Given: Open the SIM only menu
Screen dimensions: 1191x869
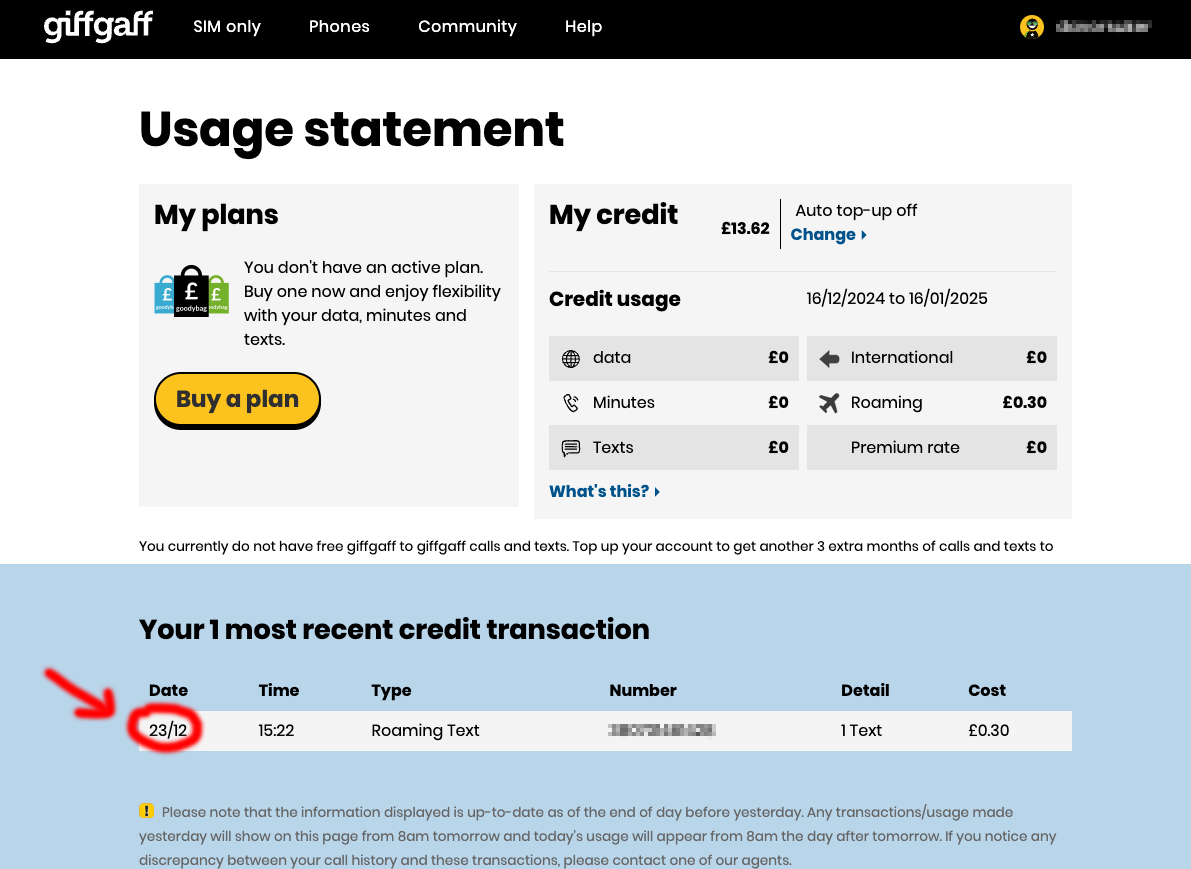Looking at the screenshot, I should coord(226,27).
